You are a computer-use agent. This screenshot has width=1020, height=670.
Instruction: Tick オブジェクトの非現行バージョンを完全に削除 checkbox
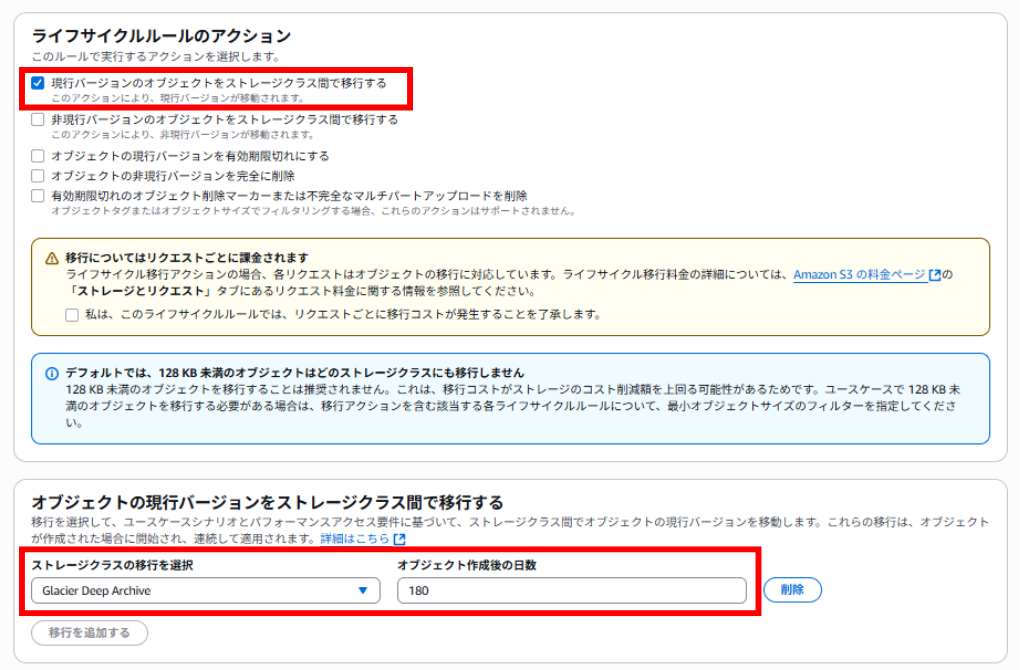[x=38, y=176]
